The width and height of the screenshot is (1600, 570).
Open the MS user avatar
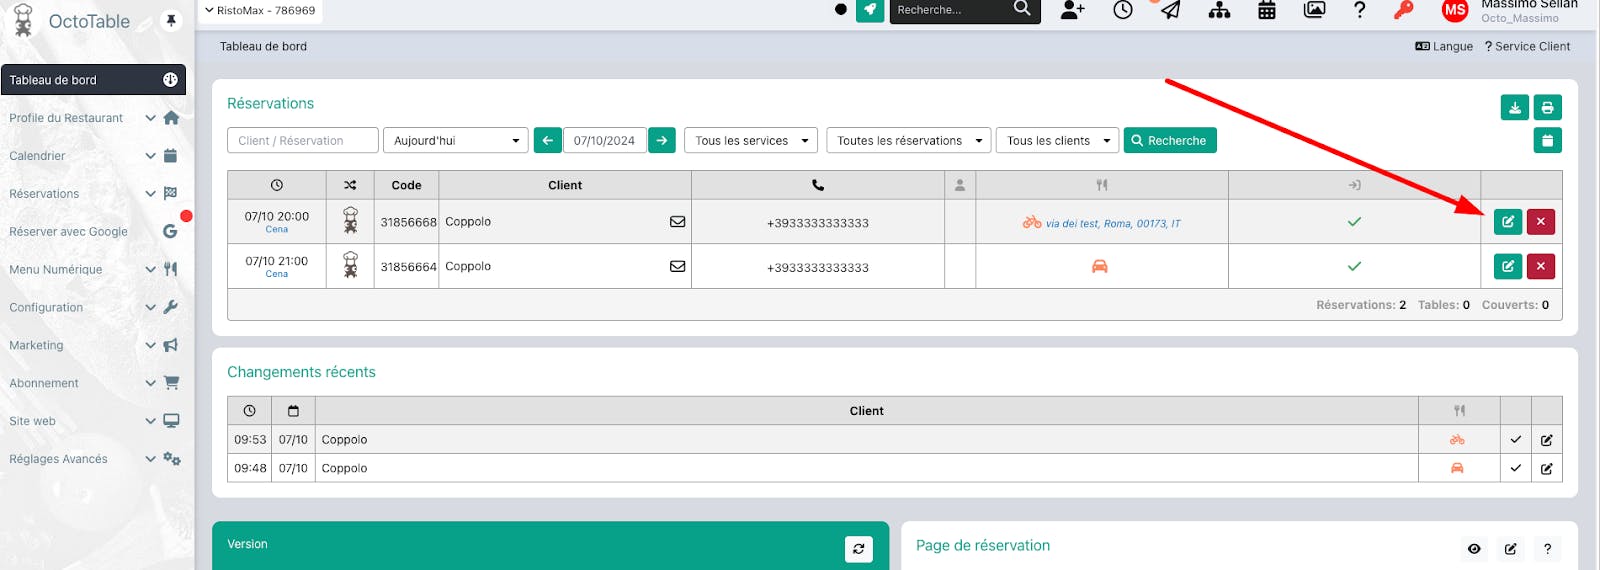coord(1455,10)
